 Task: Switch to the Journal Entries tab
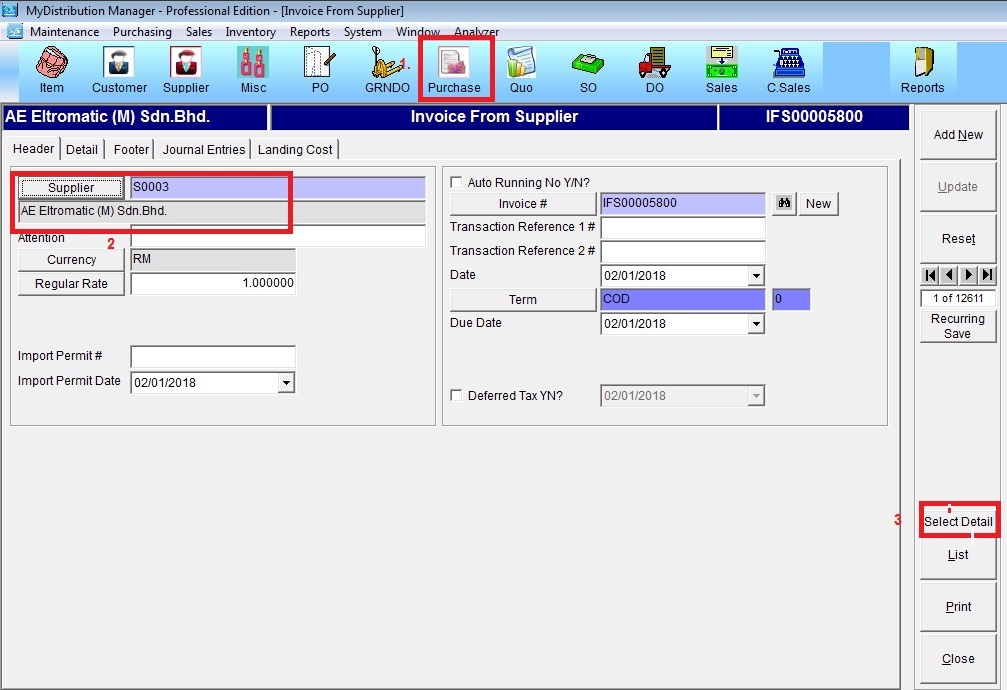[x=204, y=150]
